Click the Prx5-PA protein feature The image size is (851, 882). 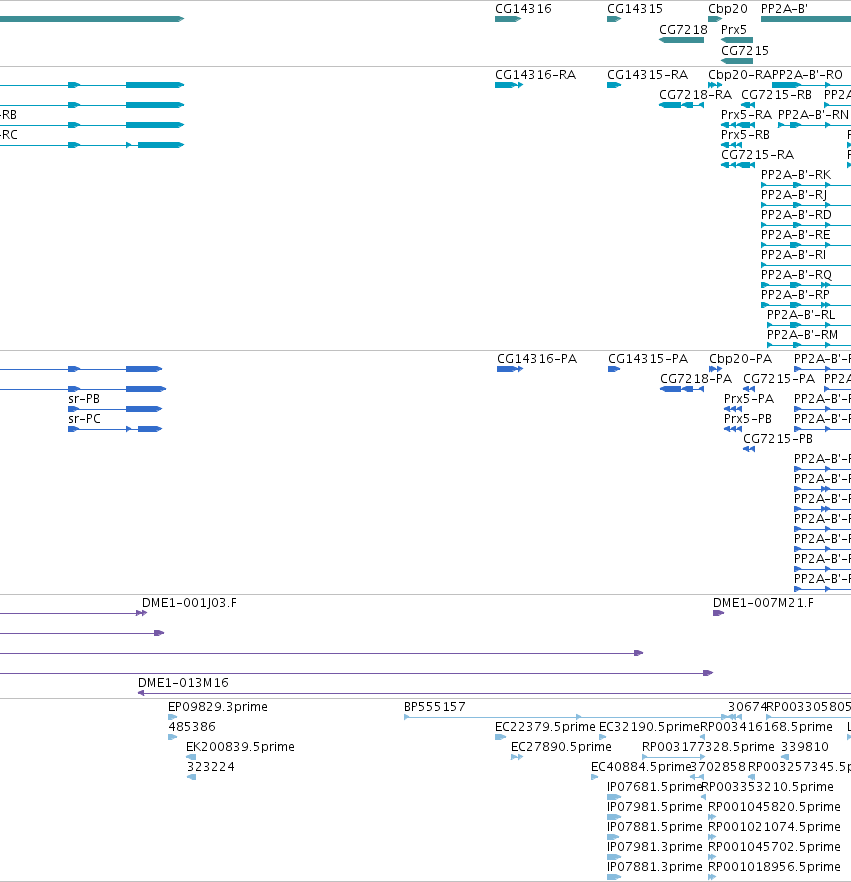click(x=733, y=409)
